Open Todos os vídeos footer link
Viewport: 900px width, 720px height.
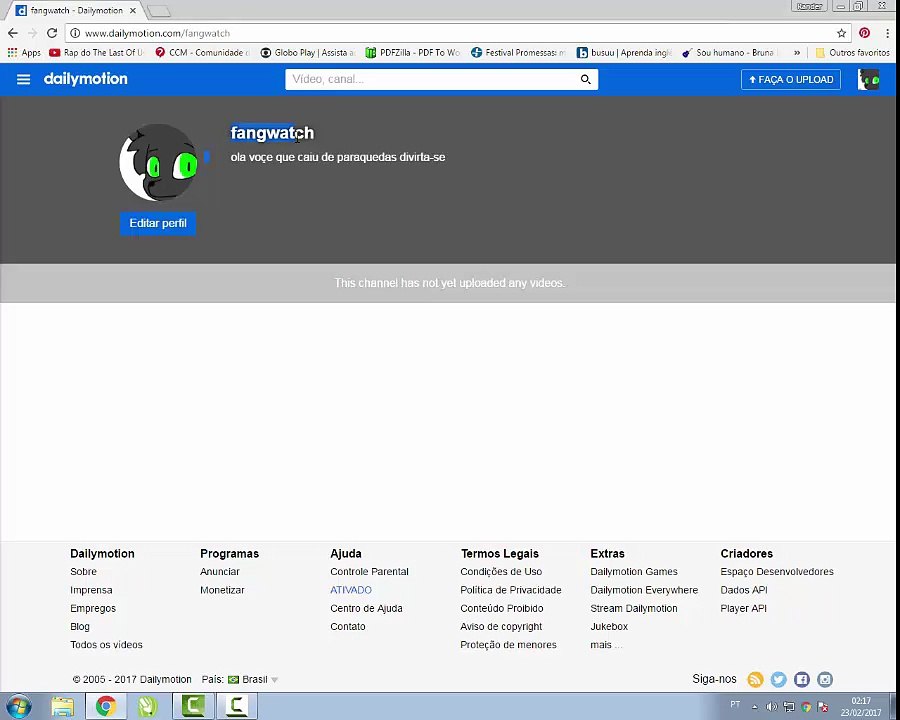(x=106, y=645)
